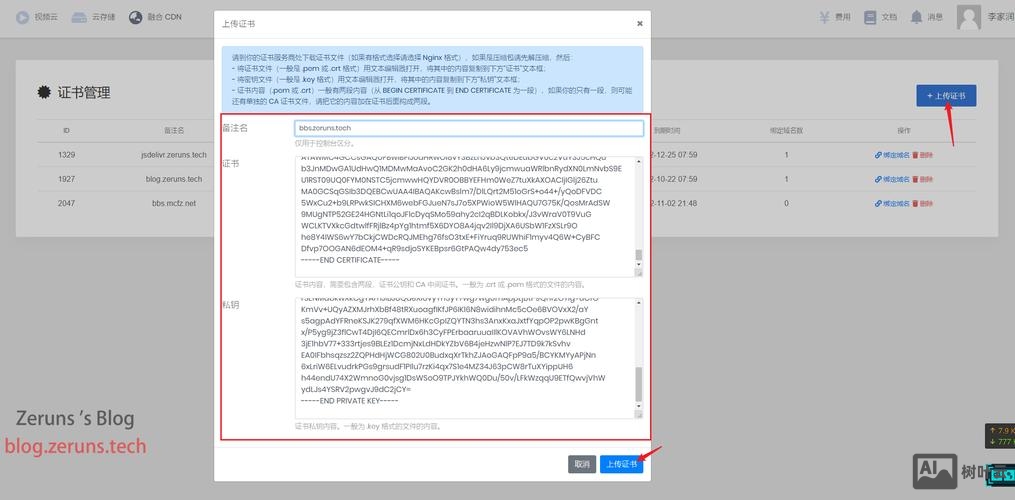Click the trash 删除 icon for blog.zeruns.tech

click(915, 179)
